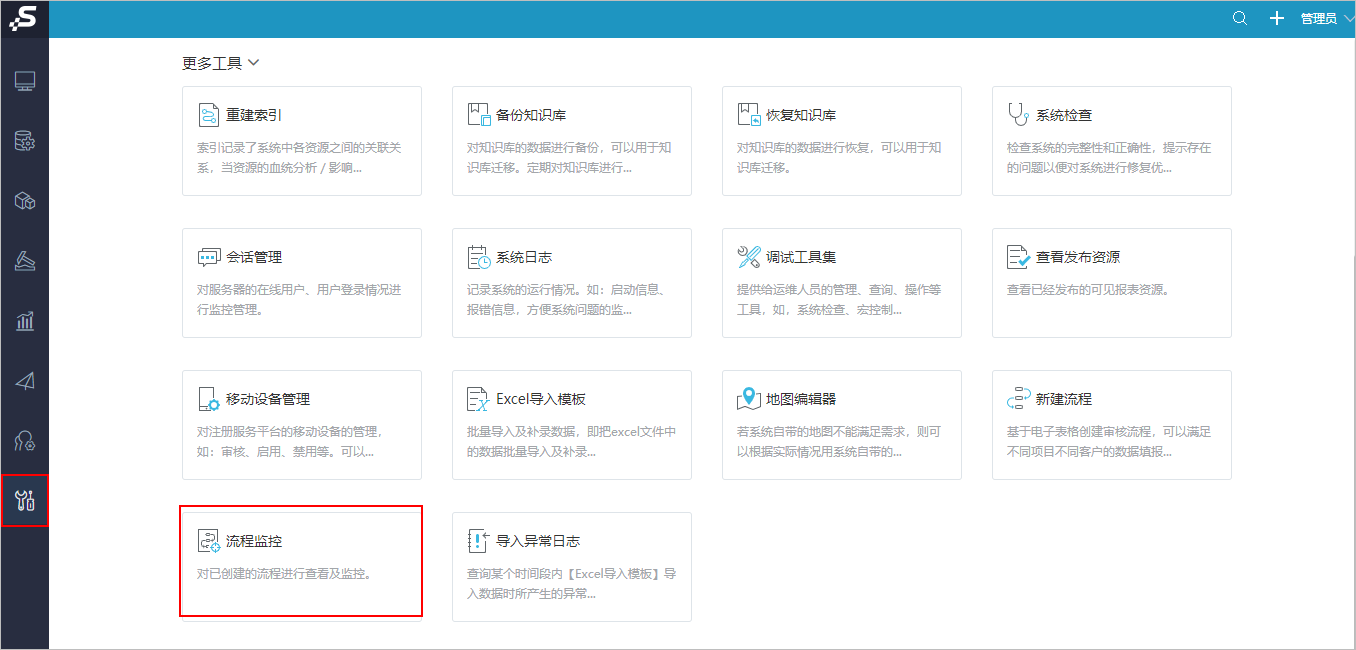Open the 调试工具集 title link

click(801, 257)
